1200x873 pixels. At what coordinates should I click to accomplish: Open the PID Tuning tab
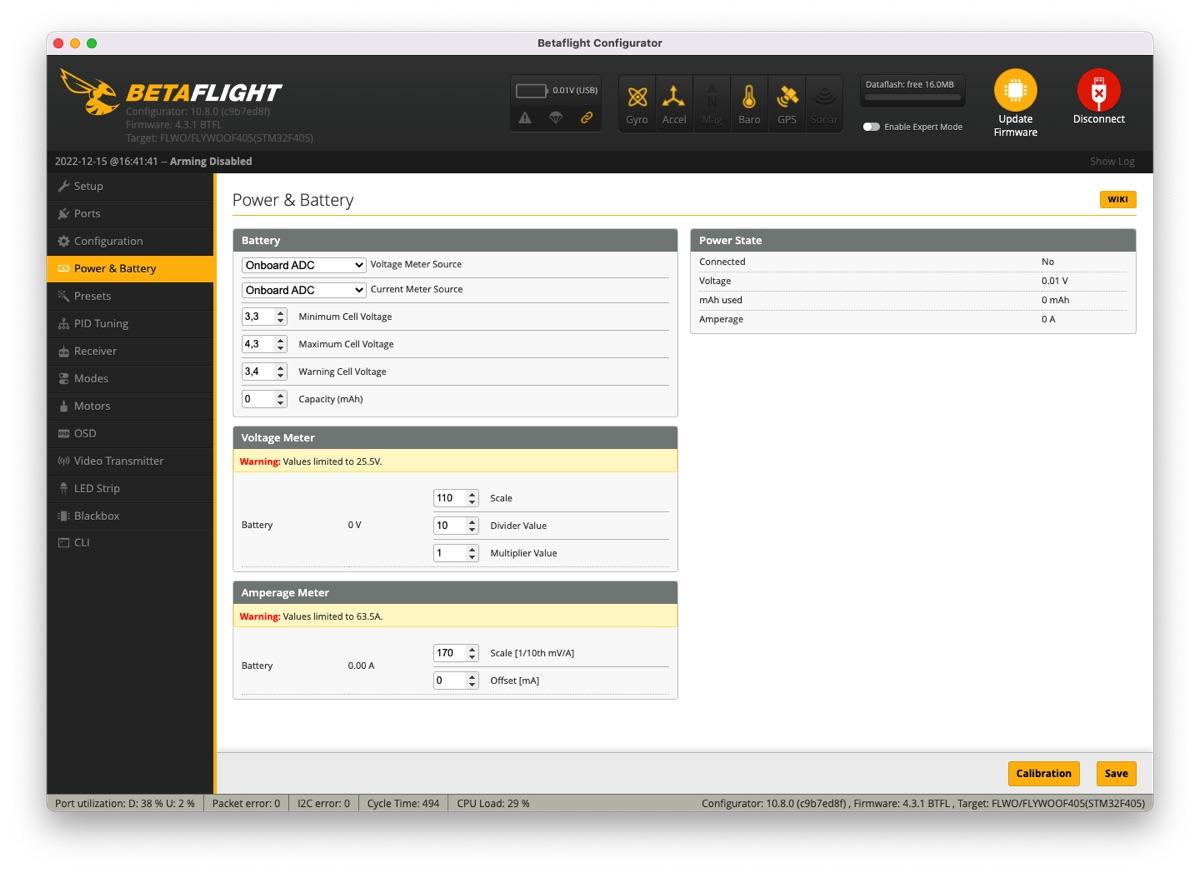(130, 324)
